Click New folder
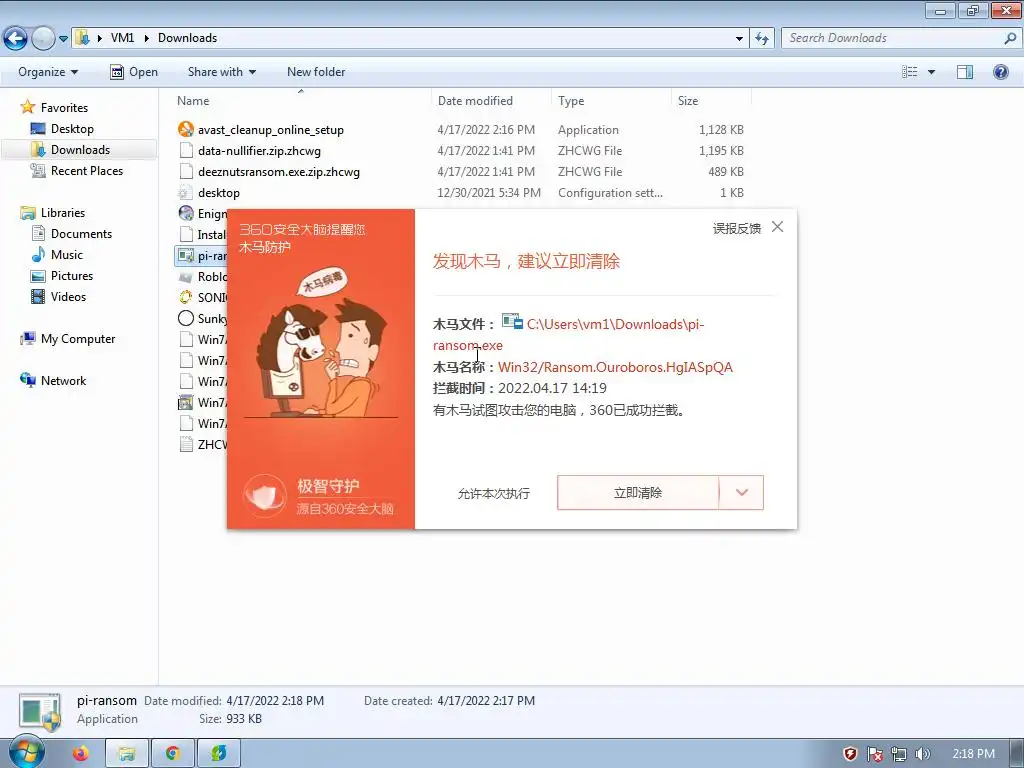 316,72
